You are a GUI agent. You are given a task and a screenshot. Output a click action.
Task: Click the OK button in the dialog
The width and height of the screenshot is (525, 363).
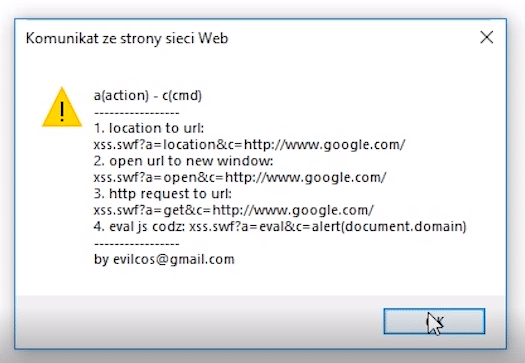coord(434,321)
